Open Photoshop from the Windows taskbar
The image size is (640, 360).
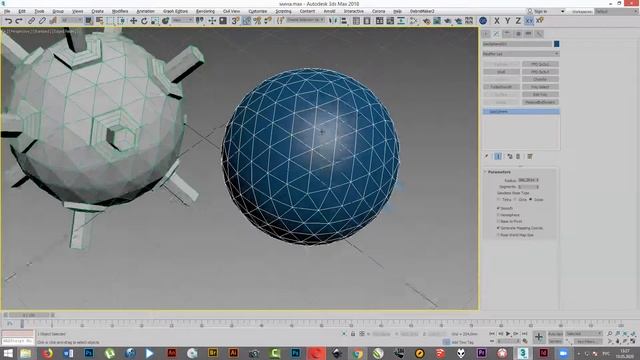89,353
